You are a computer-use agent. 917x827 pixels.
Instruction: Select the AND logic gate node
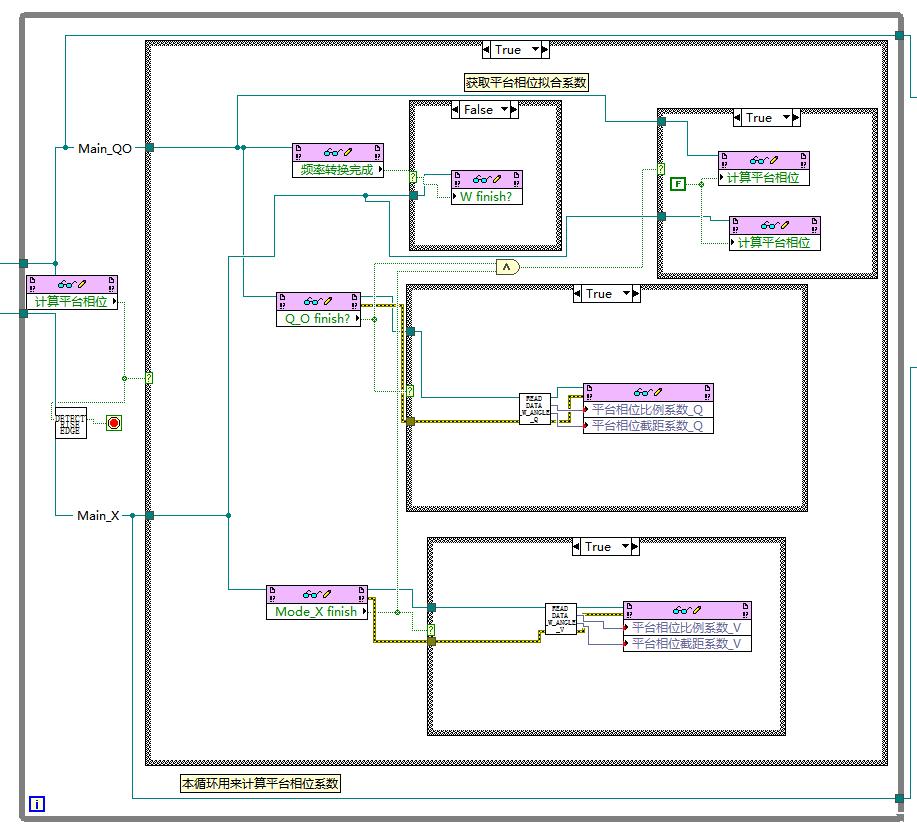[507, 266]
